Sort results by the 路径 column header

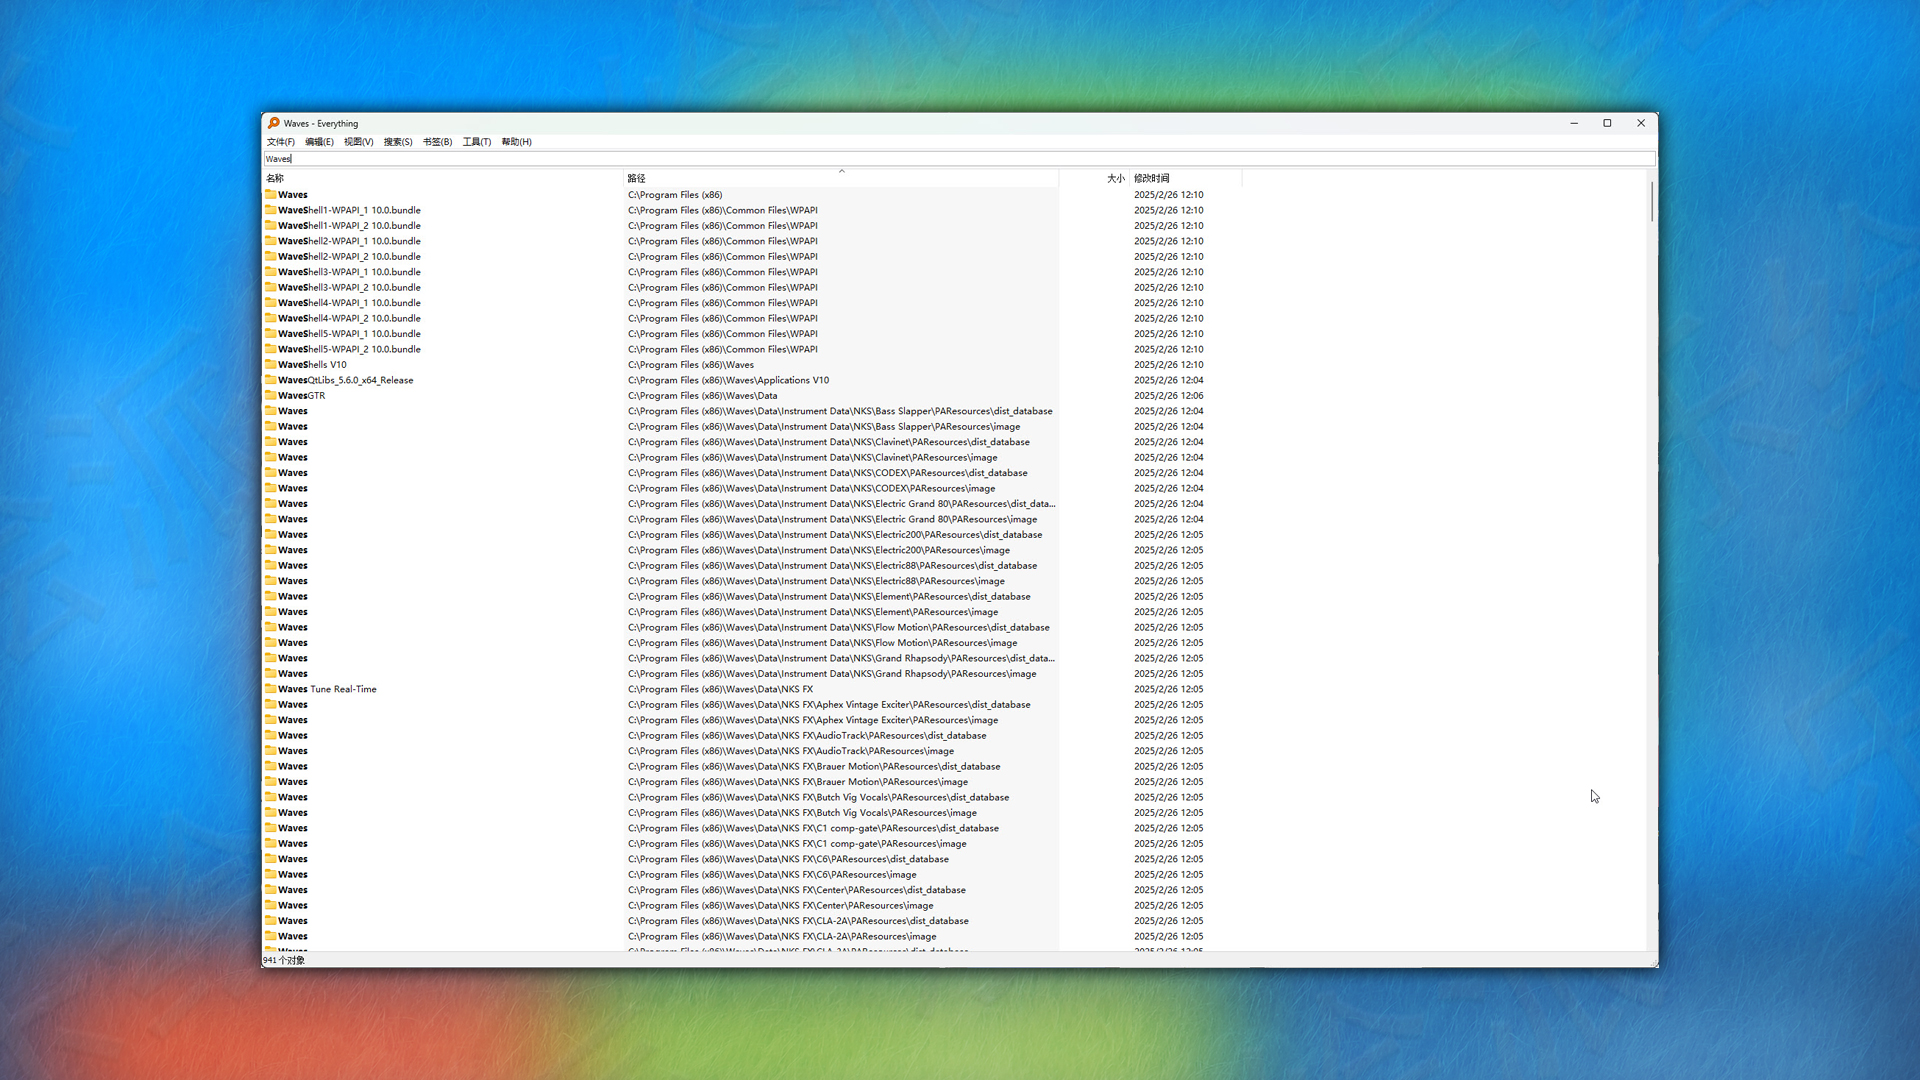(841, 178)
